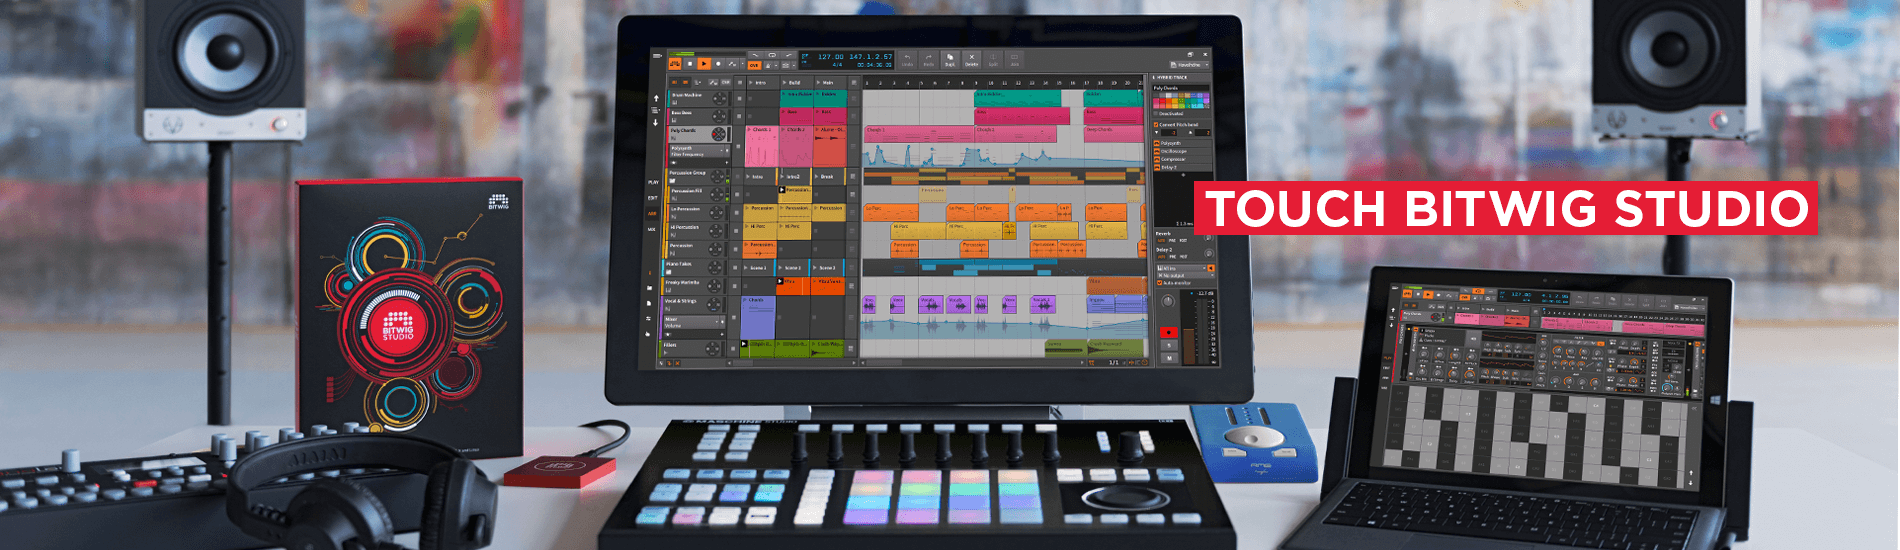Click the down arrow in left sidebar

(x=655, y=123)
